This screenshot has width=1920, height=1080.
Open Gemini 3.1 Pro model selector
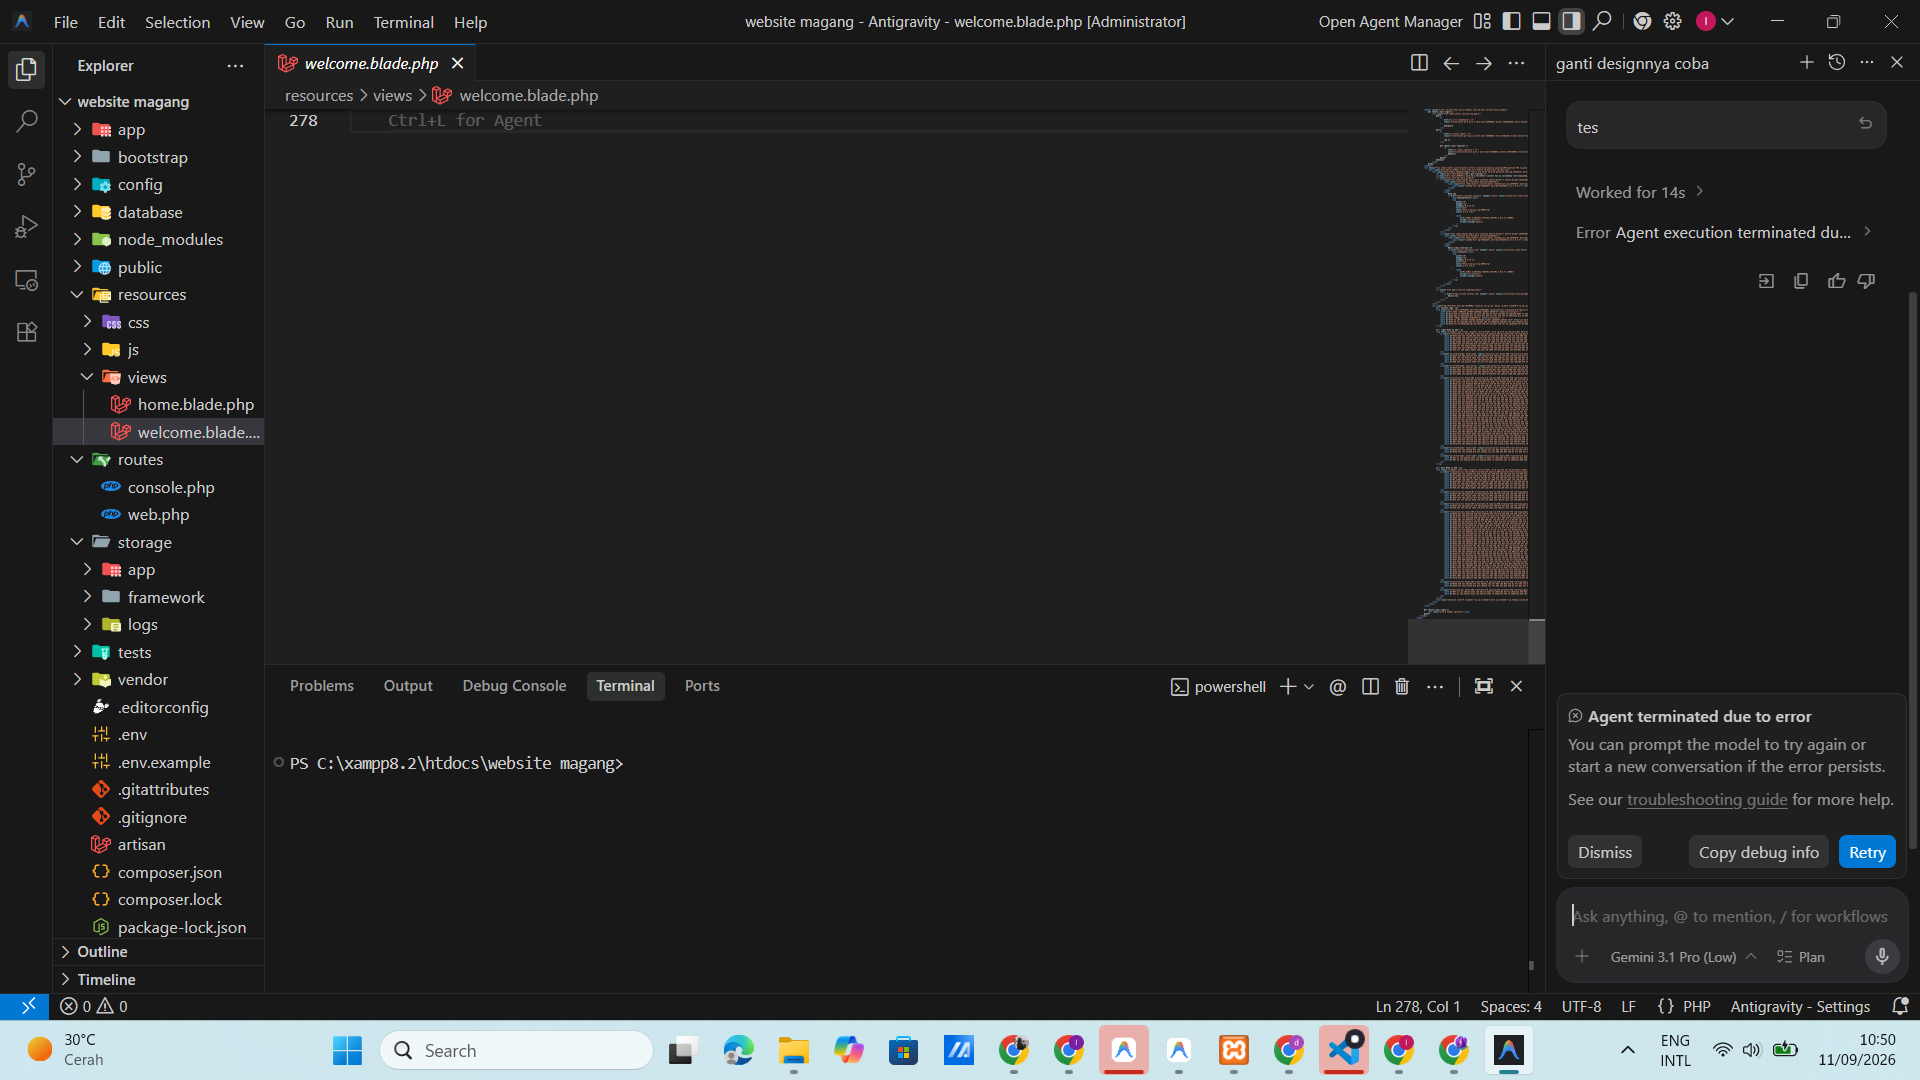(x=1683, y=957)
